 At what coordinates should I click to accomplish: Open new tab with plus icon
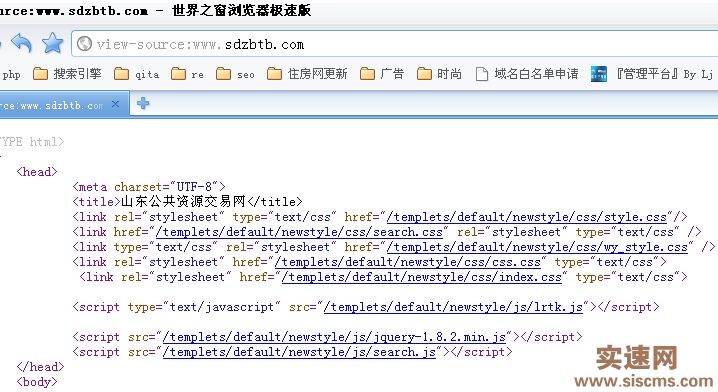(143, 103)
